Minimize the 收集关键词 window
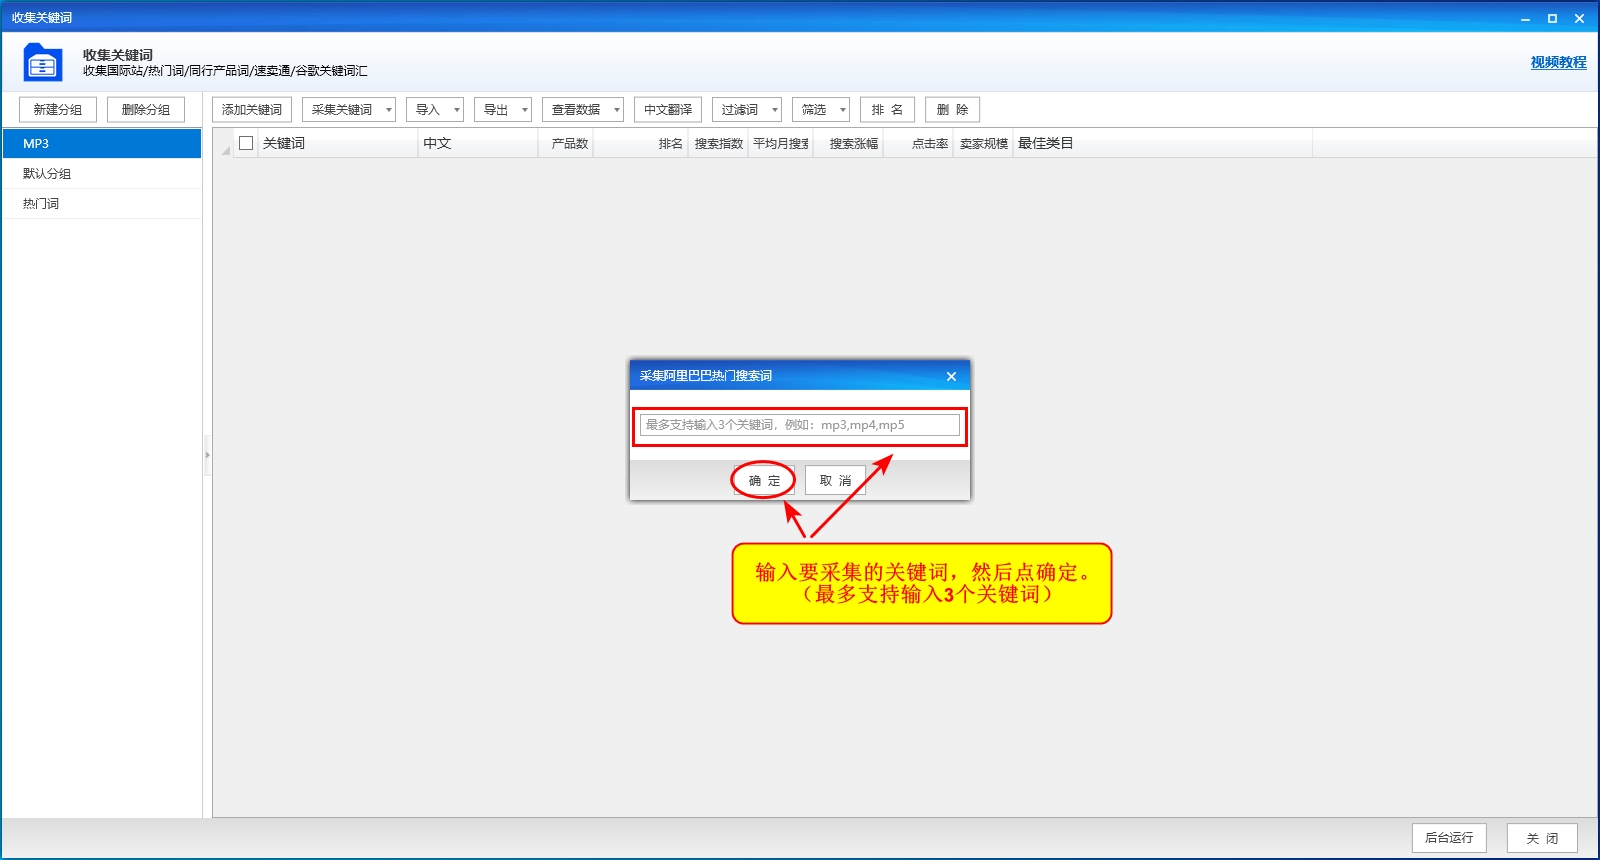The height and width of the screenshot is (860, 1600). [x=1525, y=18]
